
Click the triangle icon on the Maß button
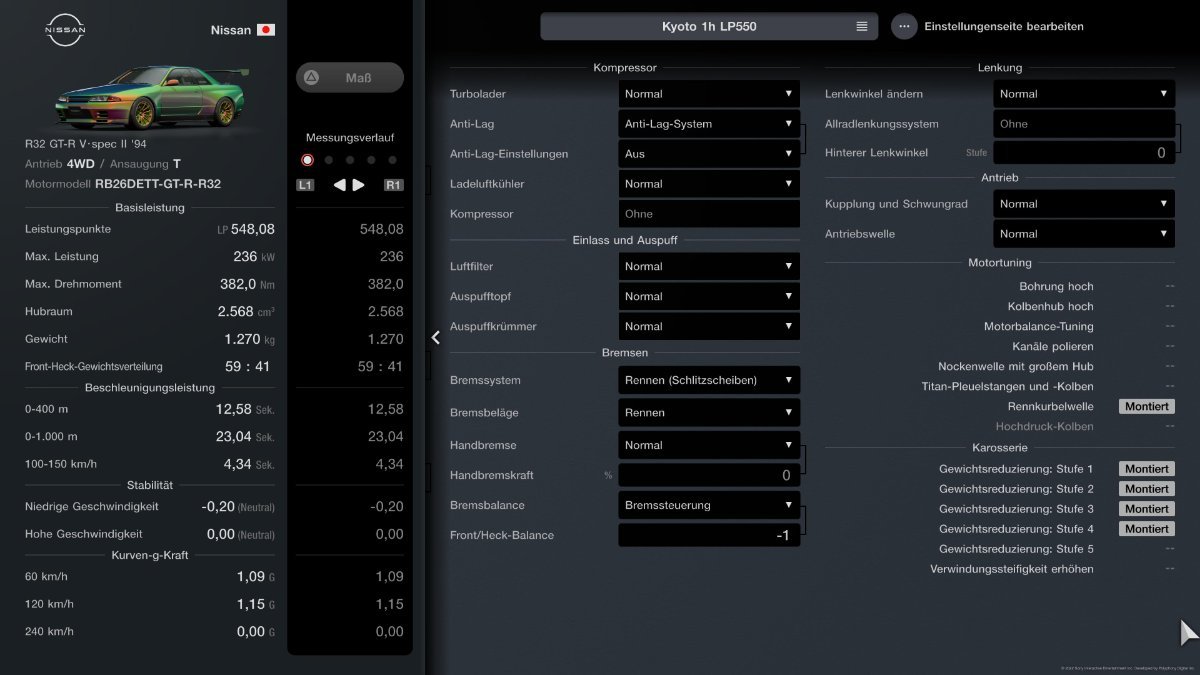(x=311, y=77)
